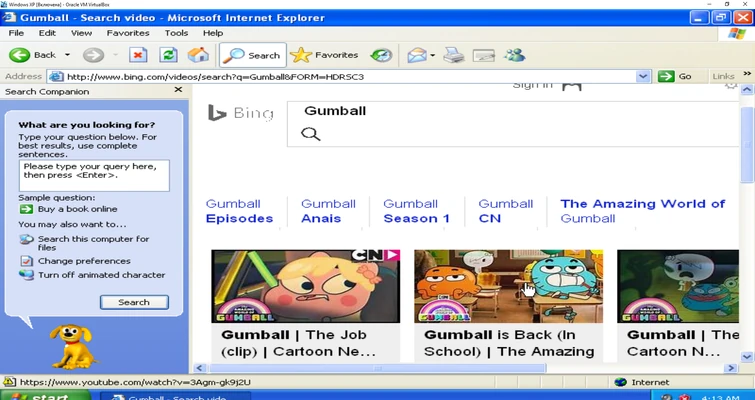Click Gumball is Back (In School) title
Screen dimensions: 755x400
point(509,343)
